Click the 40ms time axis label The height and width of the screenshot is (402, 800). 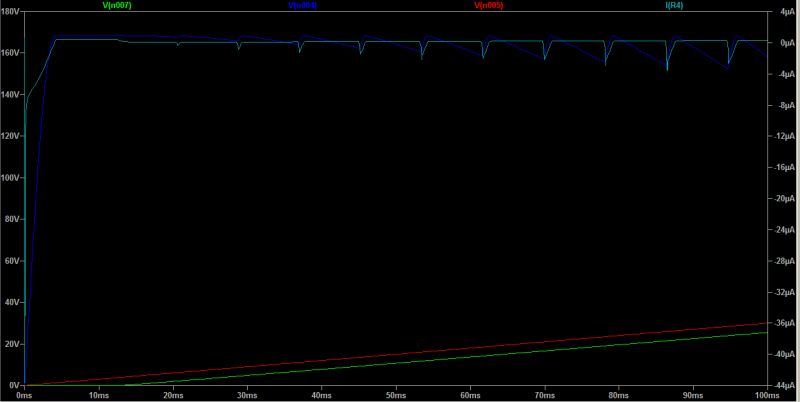pos(321,395)
